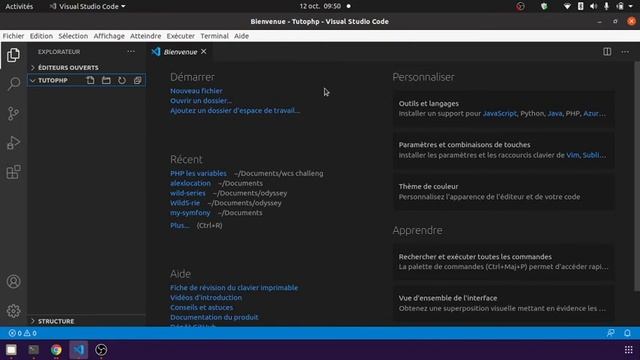Open the Explorer view in activity bar
Screen dimensions: 640x360
[x=13, y=55]
